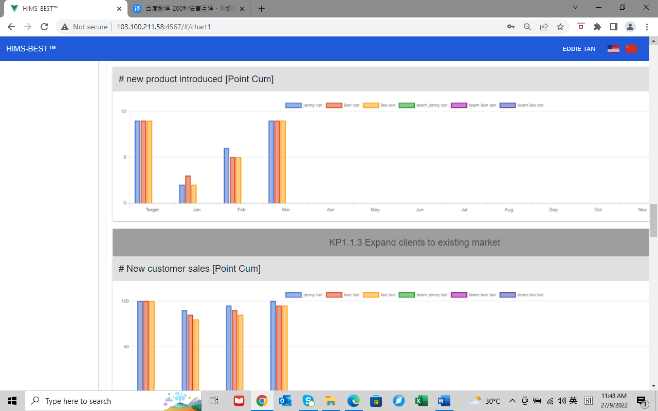This screenshot has height=411, width=658.
Task: Open a new browser tab
Action: pos(261,8)
